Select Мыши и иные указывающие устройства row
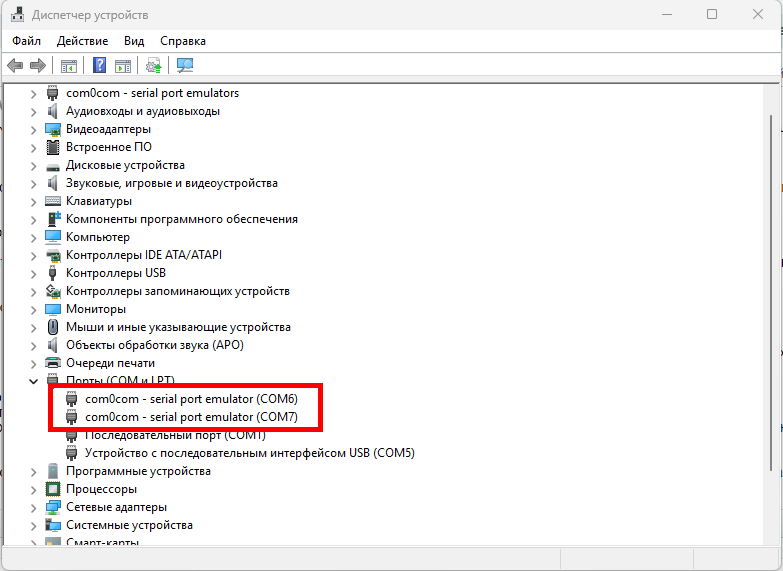Viewport: 783px width, 571px height. (x=178, y=327)
